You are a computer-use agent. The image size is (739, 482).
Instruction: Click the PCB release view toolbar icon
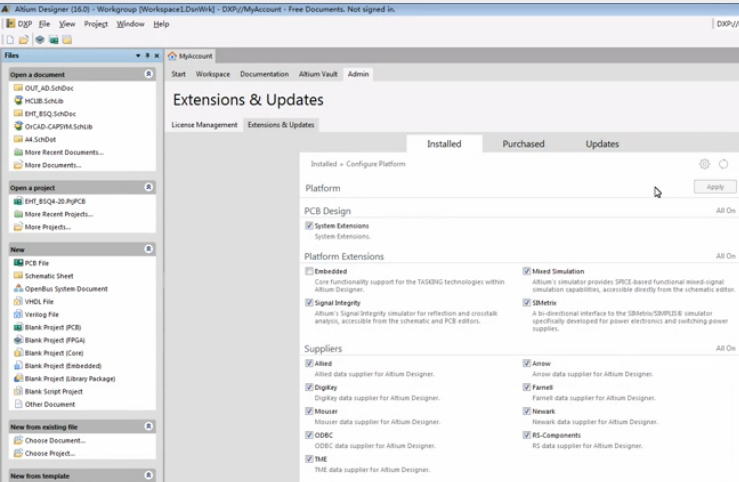[x=54, y=40]
